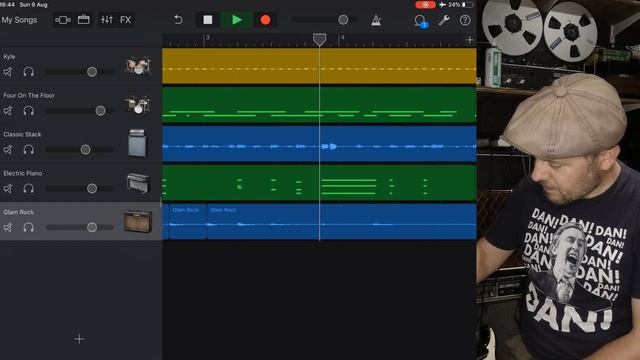Tap bar 3 marker on the ruler
This screenshot has width=640, height=360.
tap(207, 38)
